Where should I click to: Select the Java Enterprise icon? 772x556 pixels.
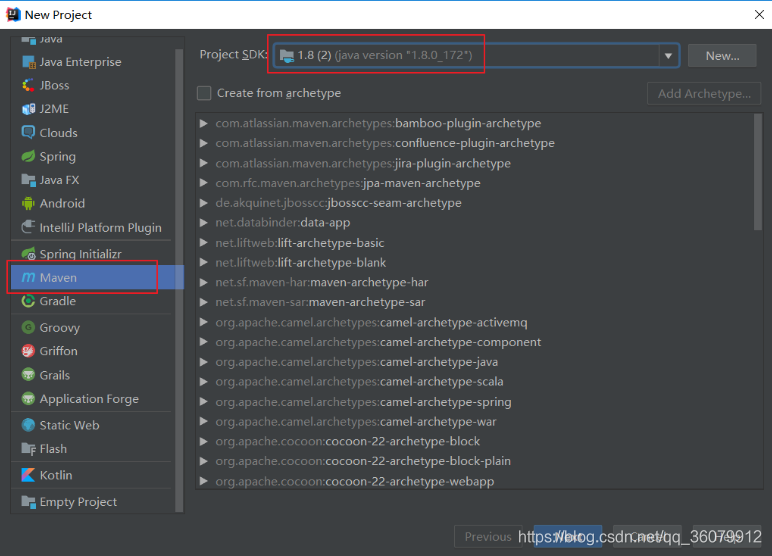click(x=29, y=62)
